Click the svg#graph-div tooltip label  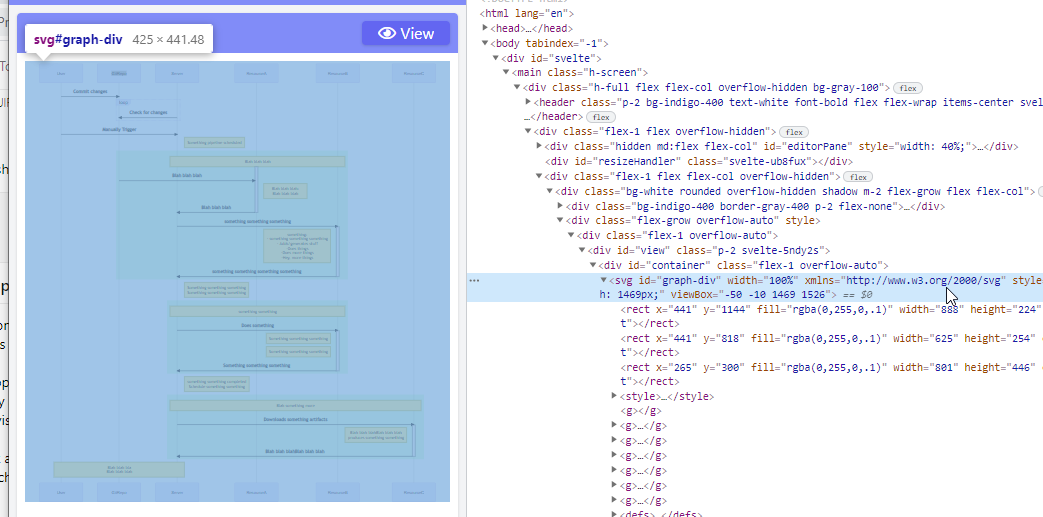tap(119, 39)
